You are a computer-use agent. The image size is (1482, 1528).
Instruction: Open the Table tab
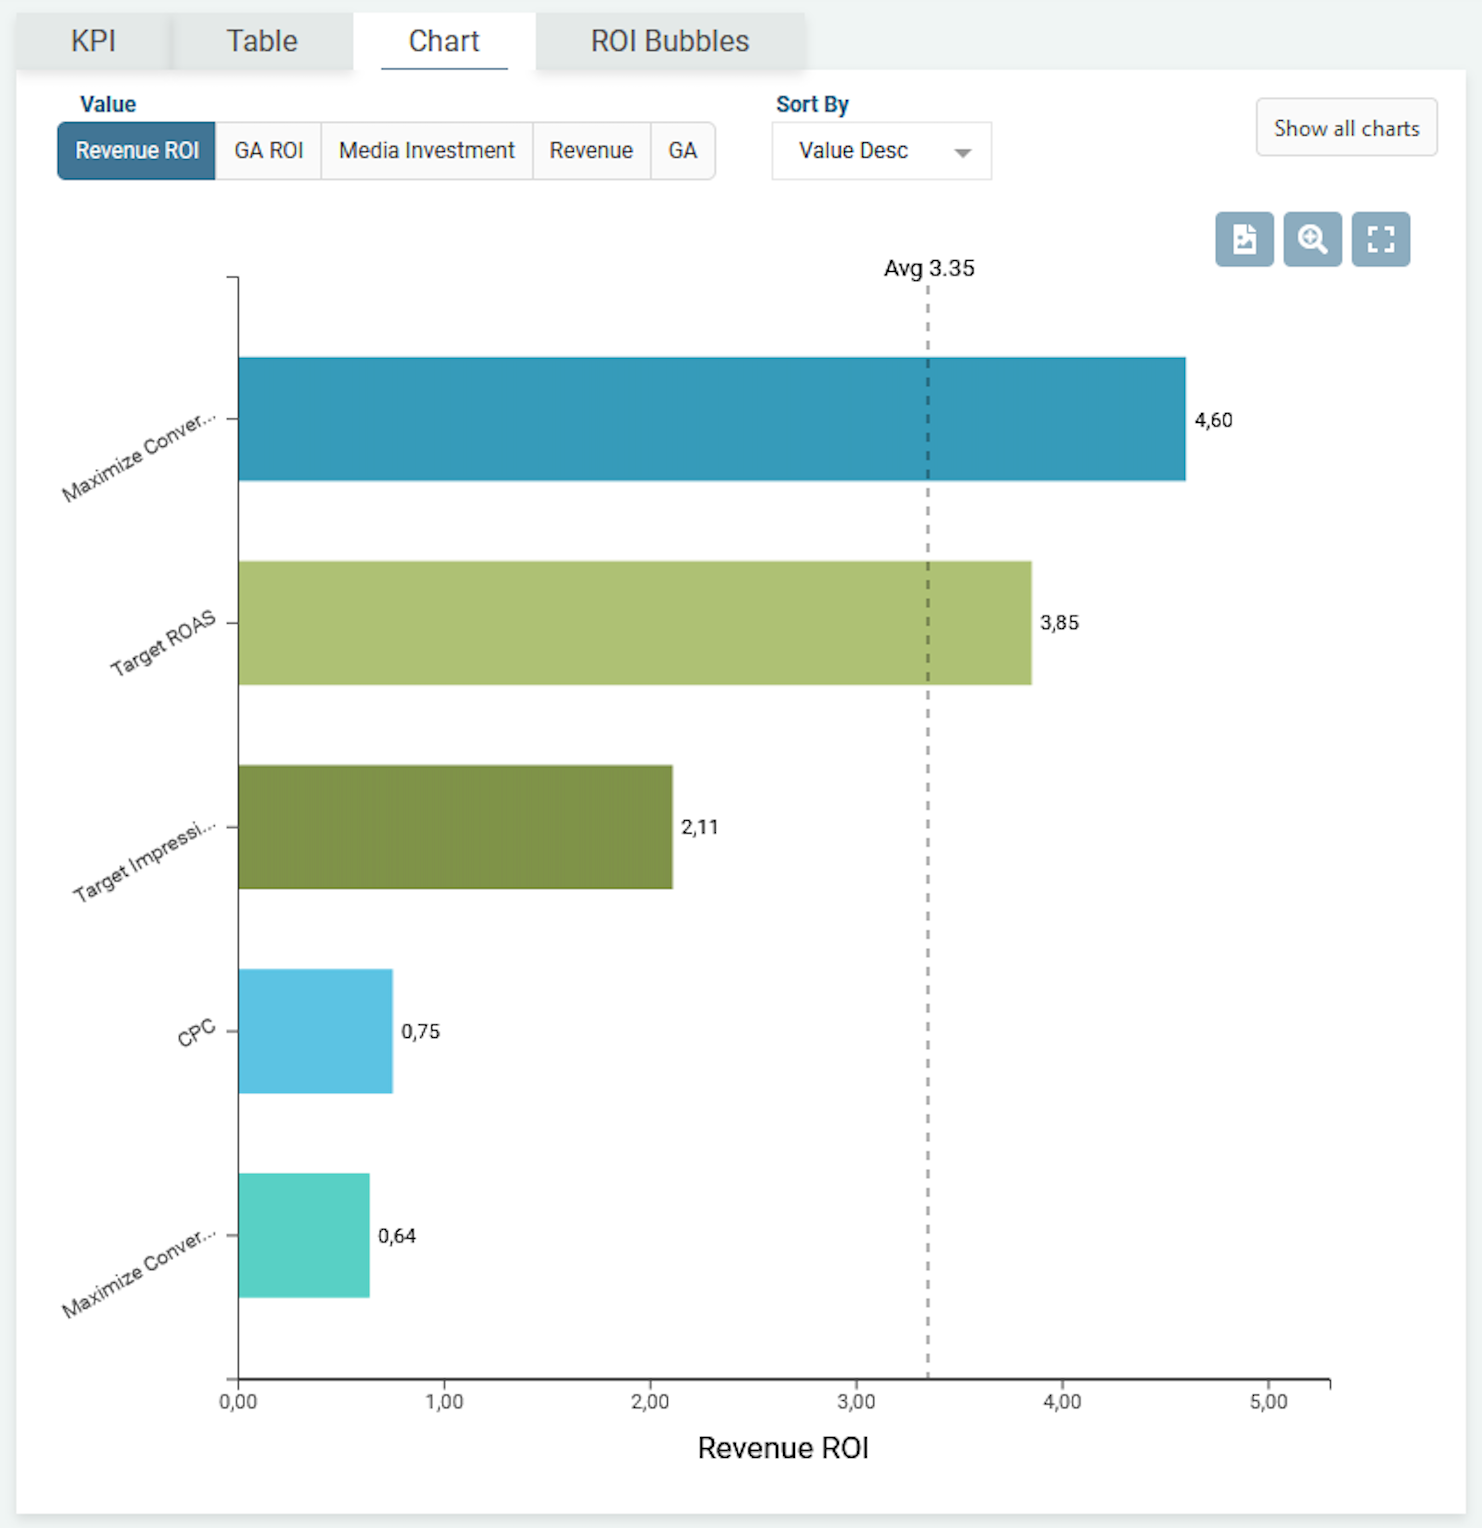pyautogui.click(x=262, y=41)
